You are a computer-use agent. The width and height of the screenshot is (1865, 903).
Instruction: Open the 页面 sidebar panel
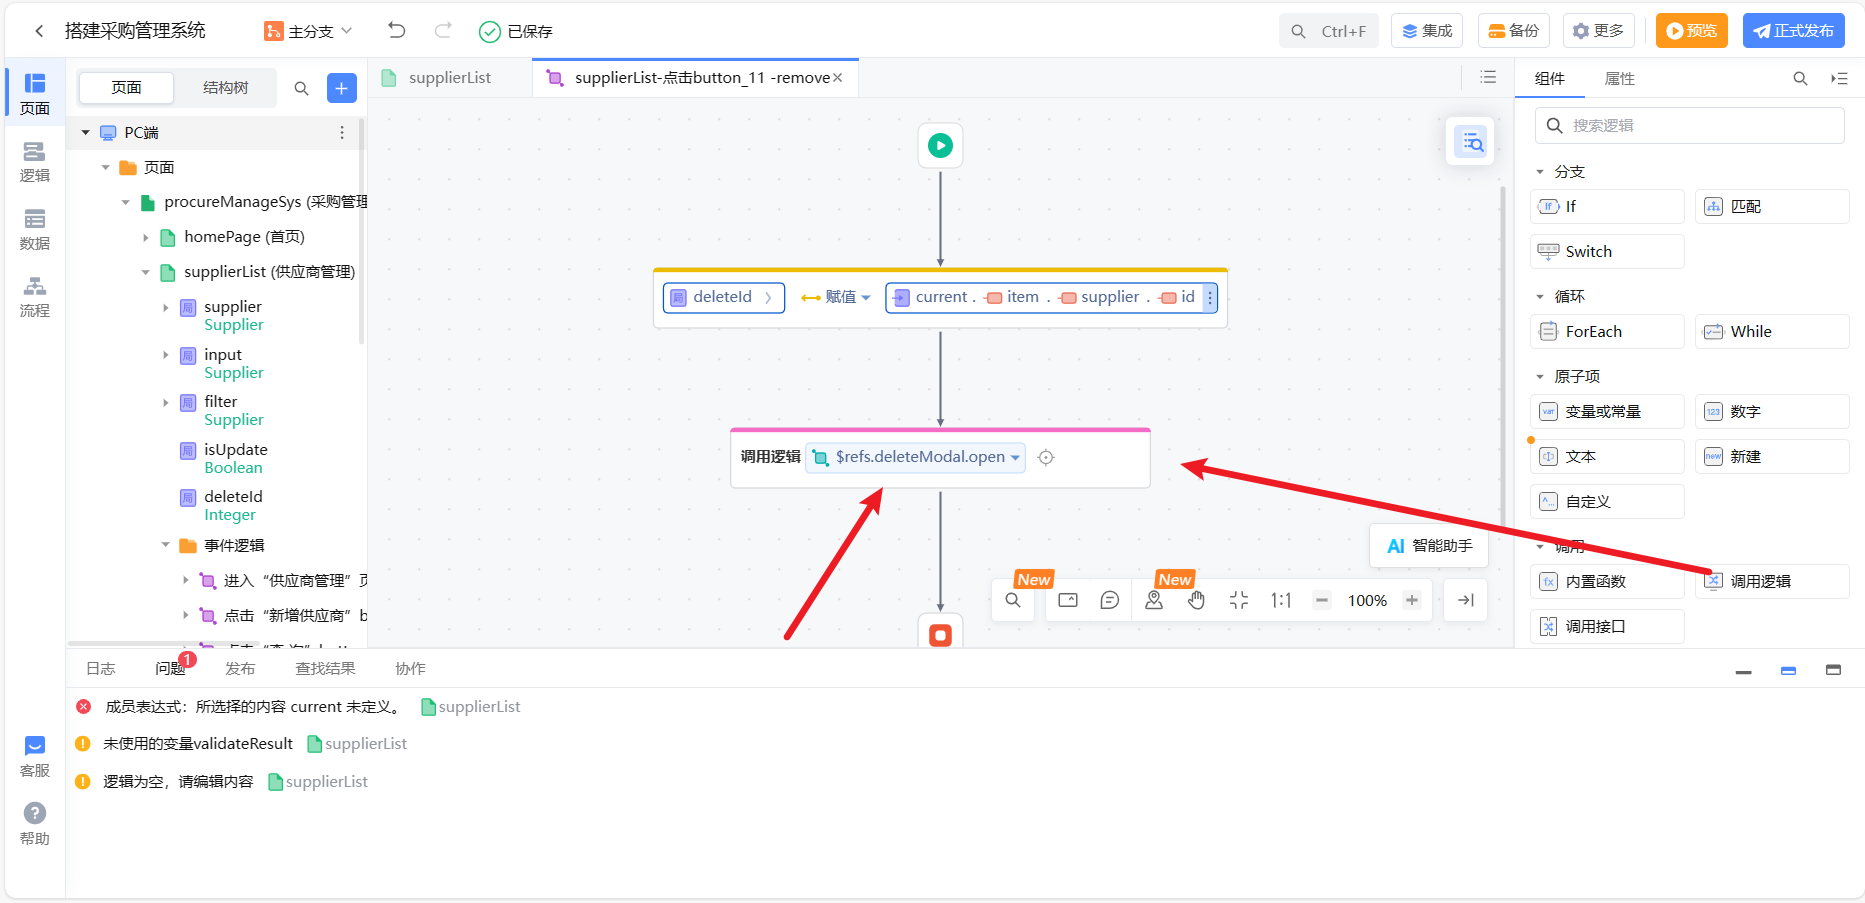(35, 93)
